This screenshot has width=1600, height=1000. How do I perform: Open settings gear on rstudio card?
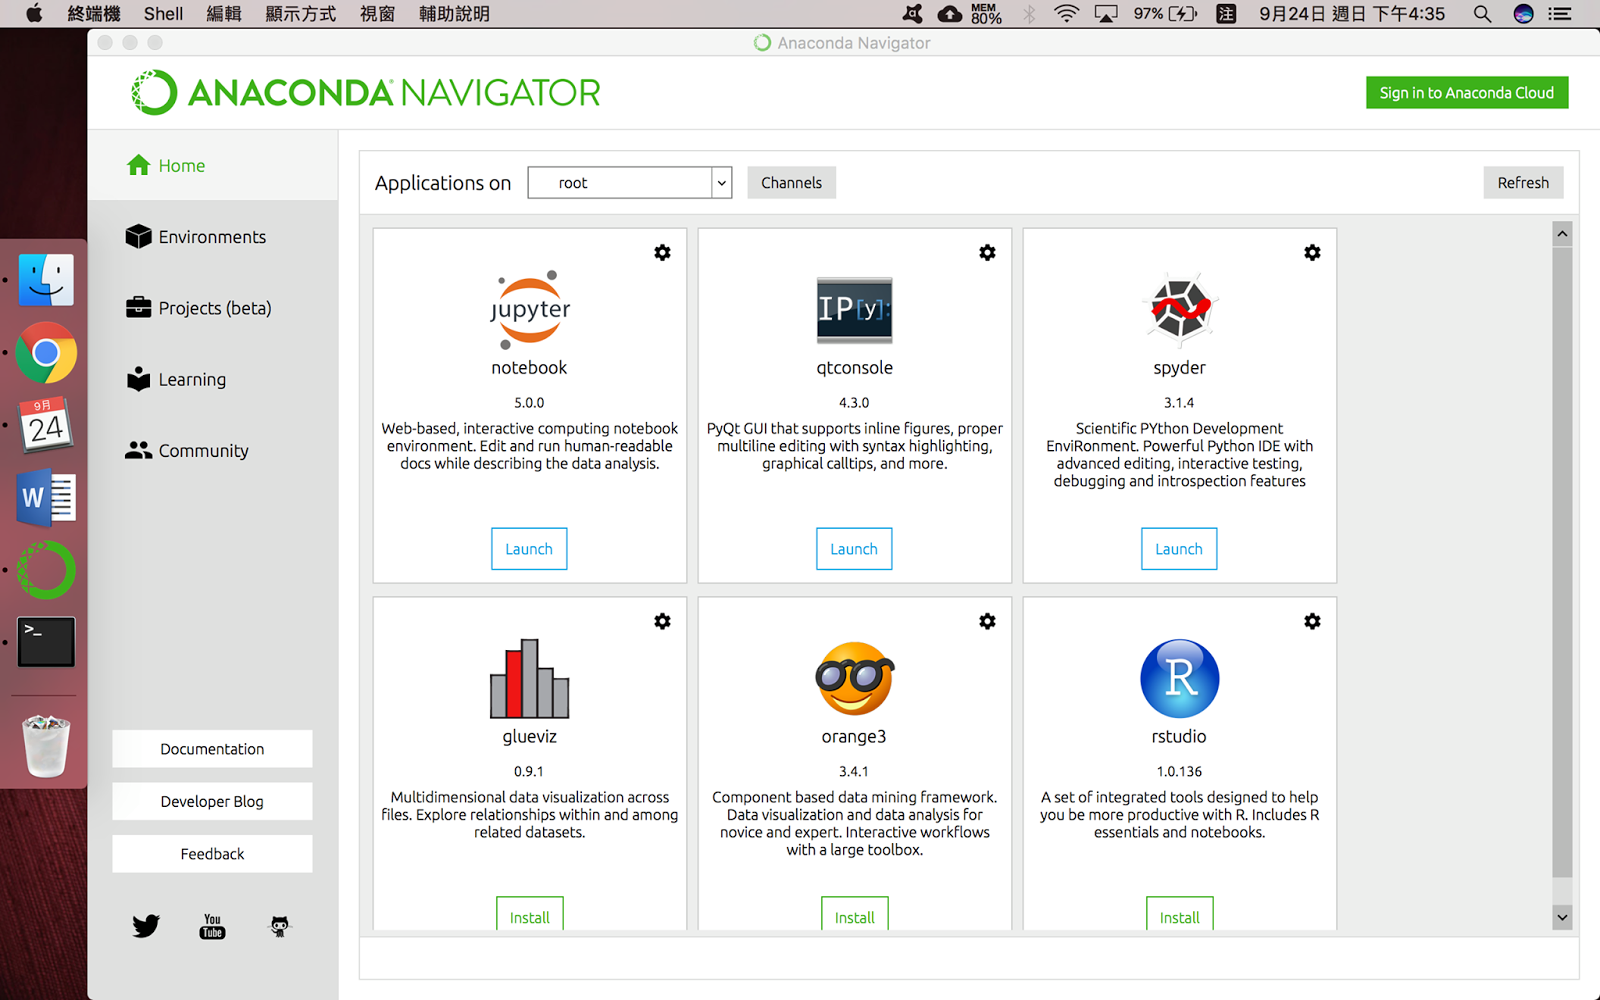click(x=1312, y=622)
